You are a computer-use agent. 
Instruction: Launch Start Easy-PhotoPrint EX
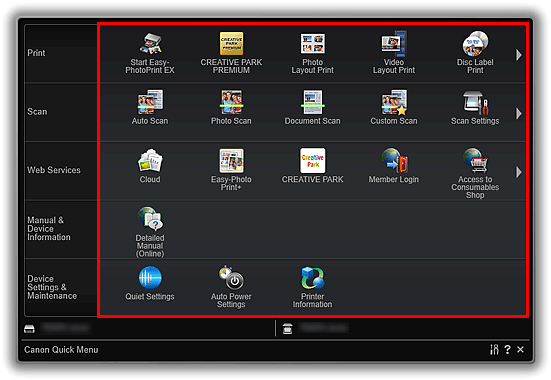pyautogui.click(x=150, y=53)
